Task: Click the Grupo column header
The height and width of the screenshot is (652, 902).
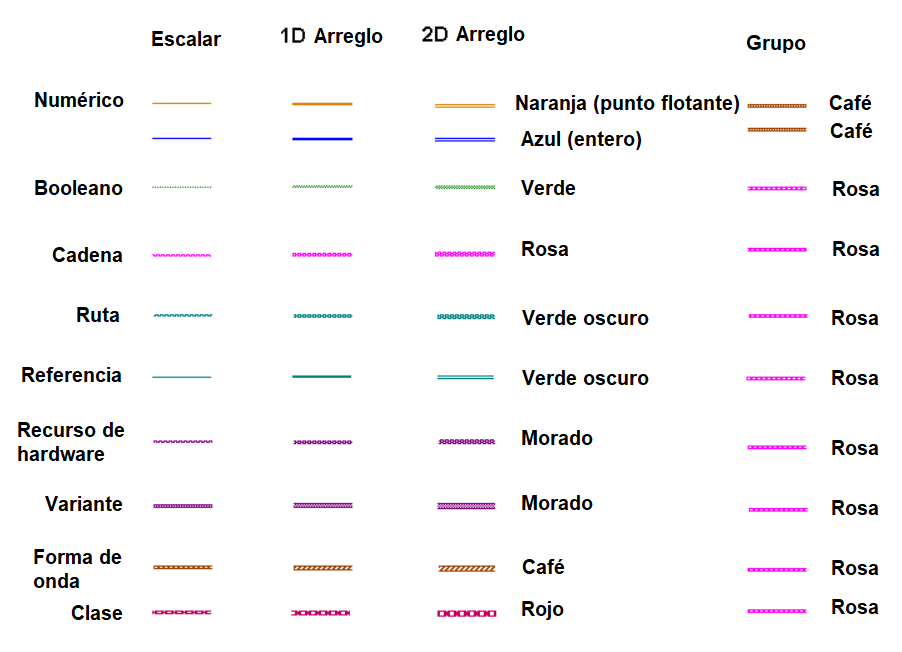Action: [775, 43]
